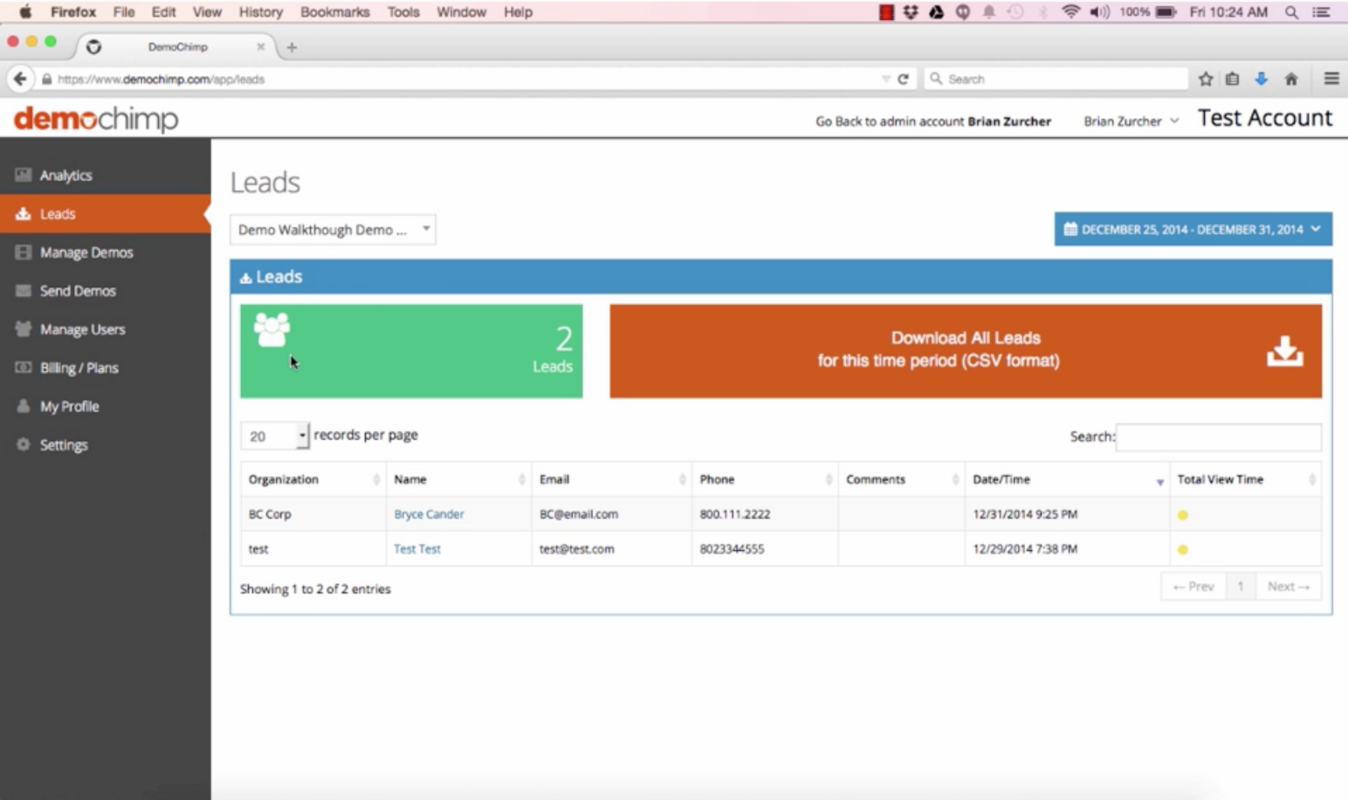Viewport: 1348px width, 800px height.
Task: Open Manage Users via its sidebar icon
Action: [x=22, y=329]
